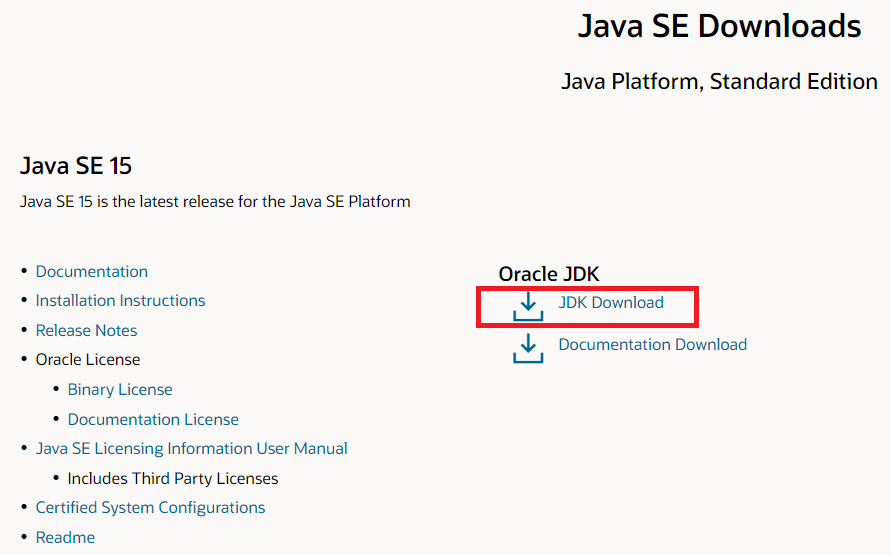The height and width of the screenshot is (555, 891).
Task: Open Java SE Licensing Information User Manual
Action: [x=191, y=449]
